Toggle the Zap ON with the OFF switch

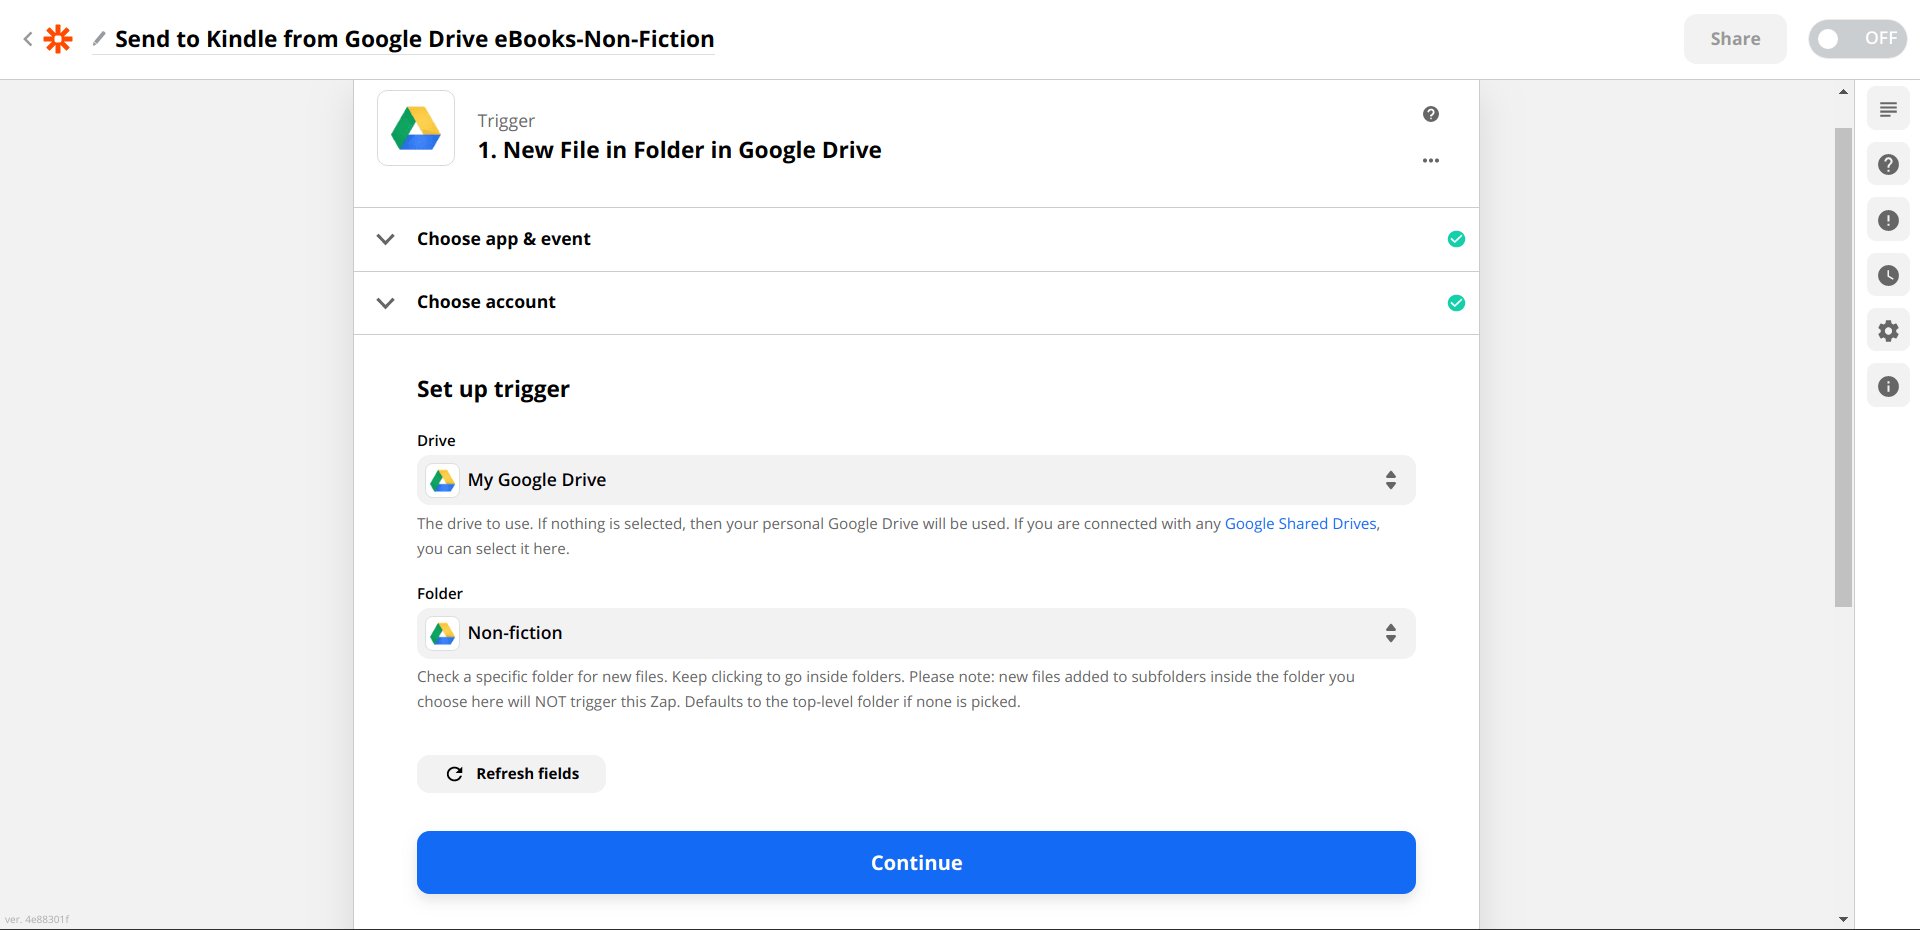point(1857,38)
